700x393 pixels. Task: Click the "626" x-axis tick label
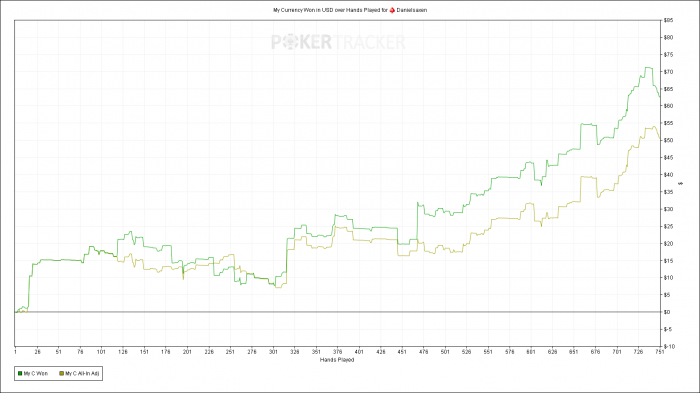(552, 352)
